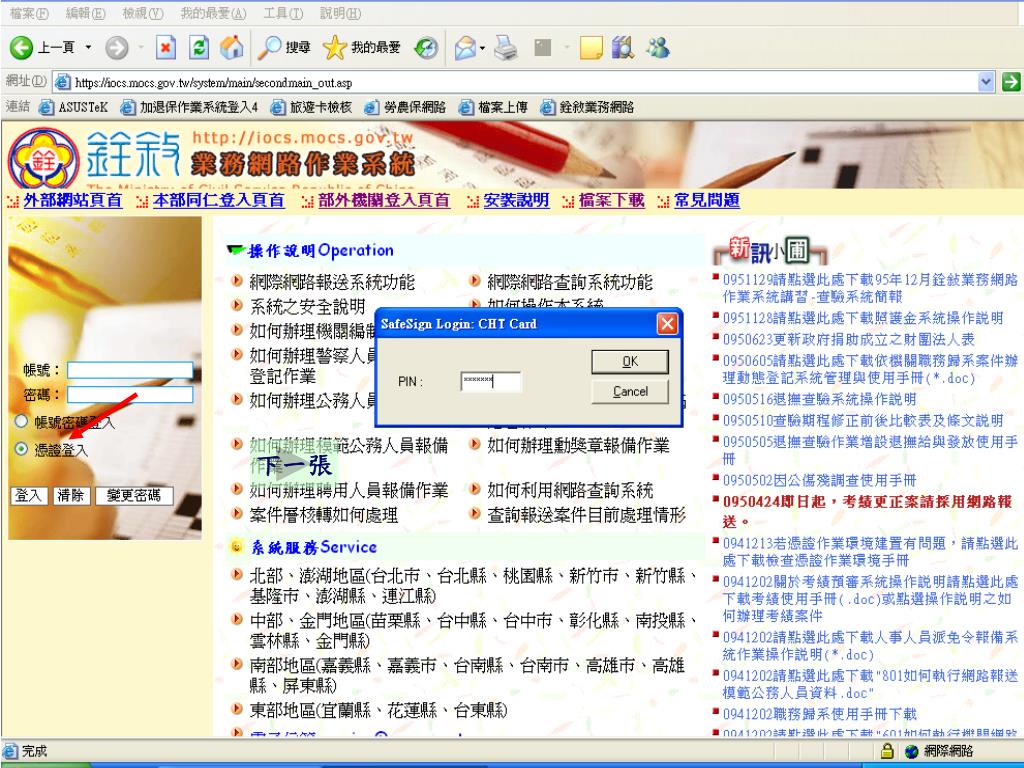Go to 本部同仁登入頁首 link

[x=218, y=200]
